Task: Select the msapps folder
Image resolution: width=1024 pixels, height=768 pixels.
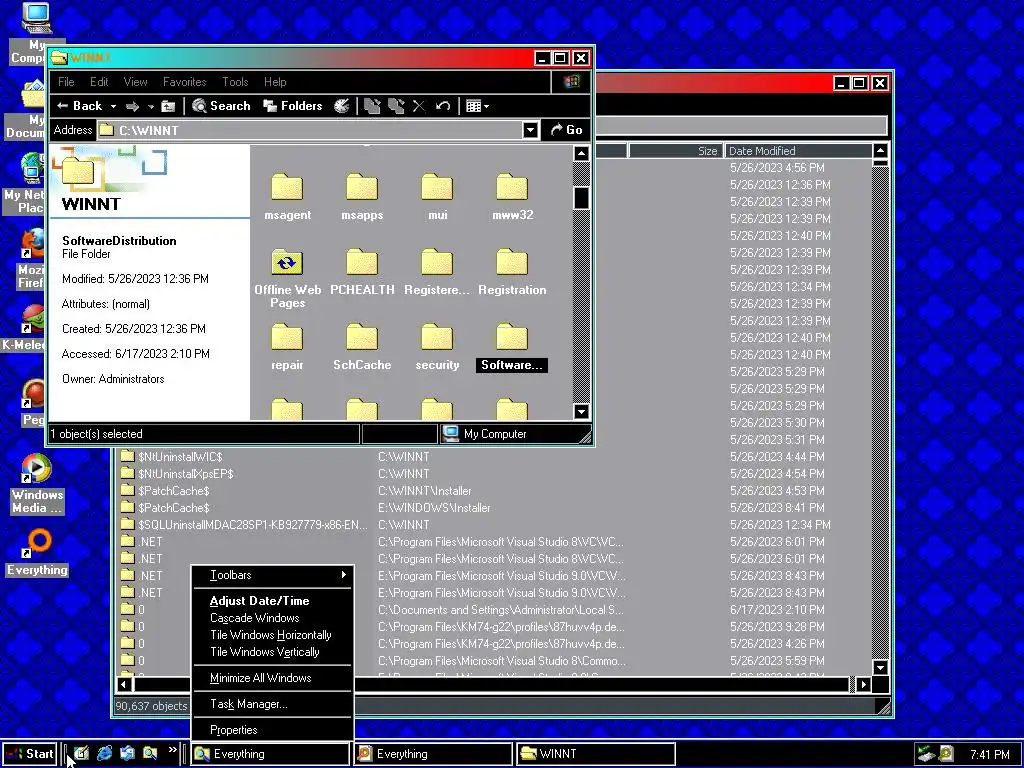Action: pyautogui.click(x=362, y=197)
